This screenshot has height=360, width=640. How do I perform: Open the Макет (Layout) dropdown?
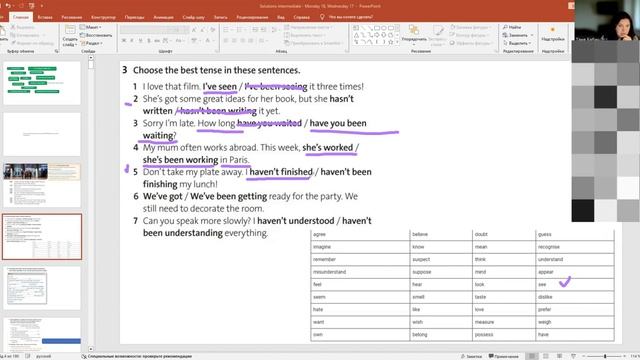(90, 27)
